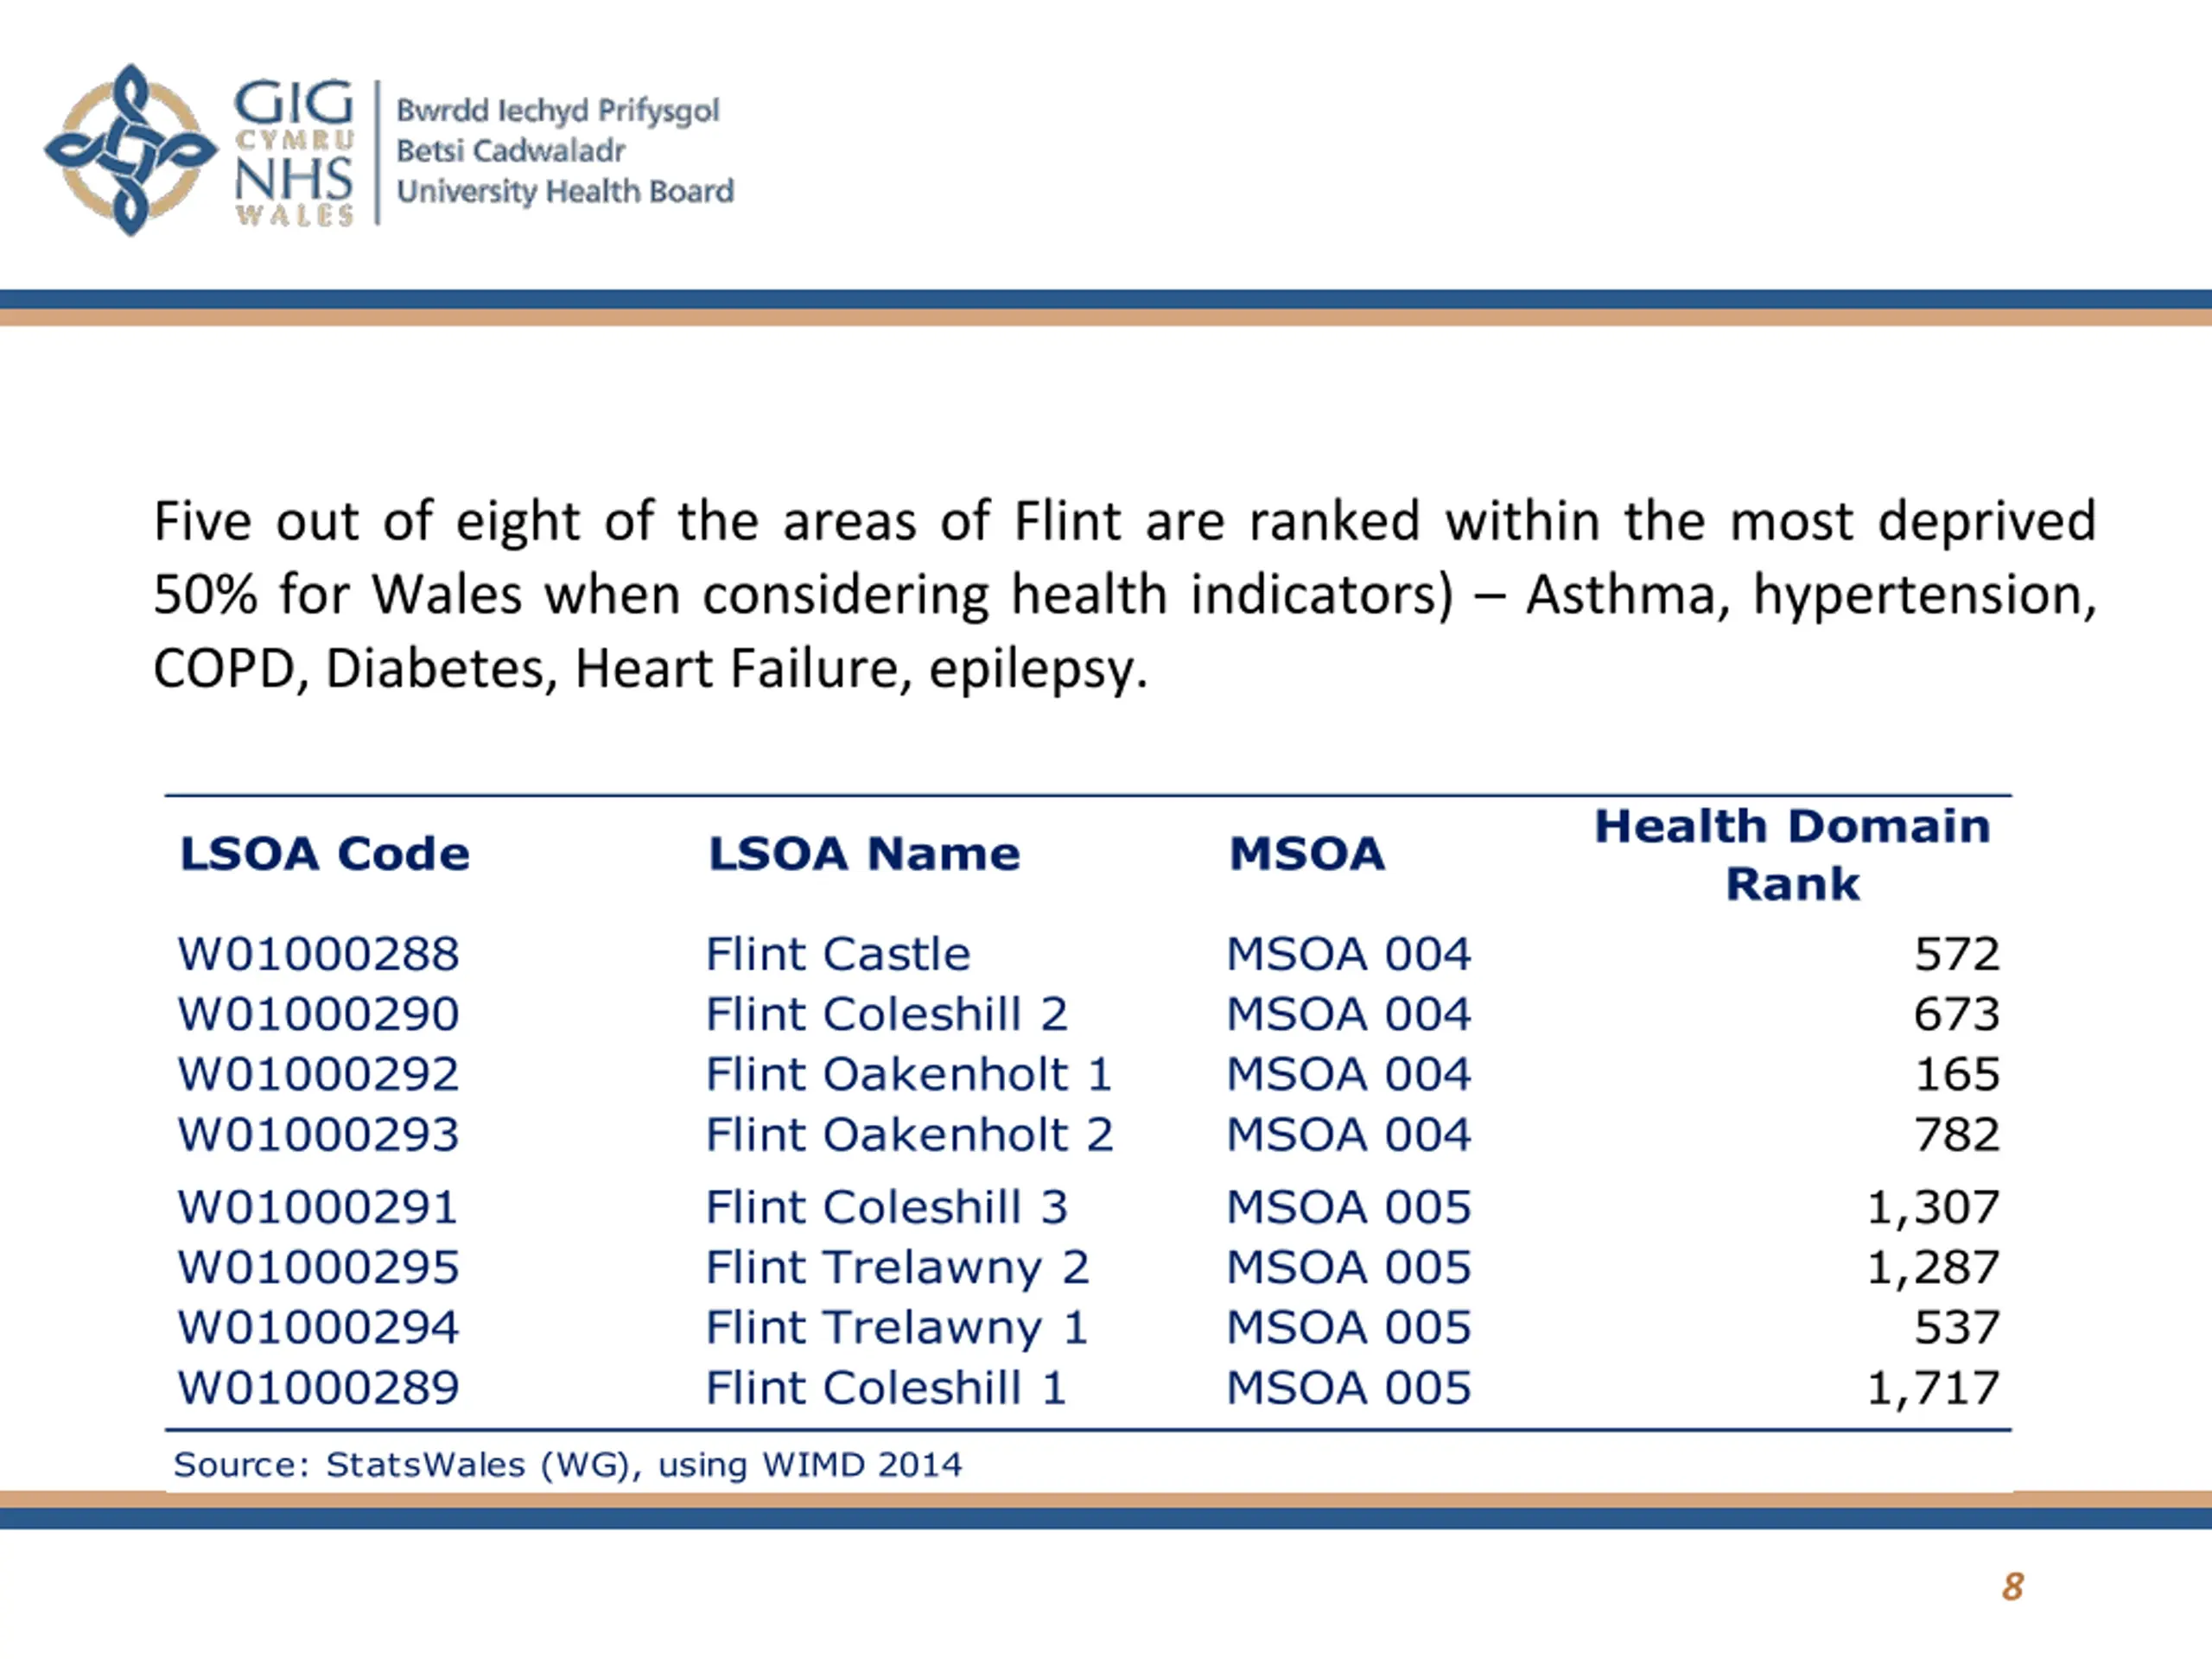
Task: Click the rank value 1,717
Action: coord(1933,1388)
